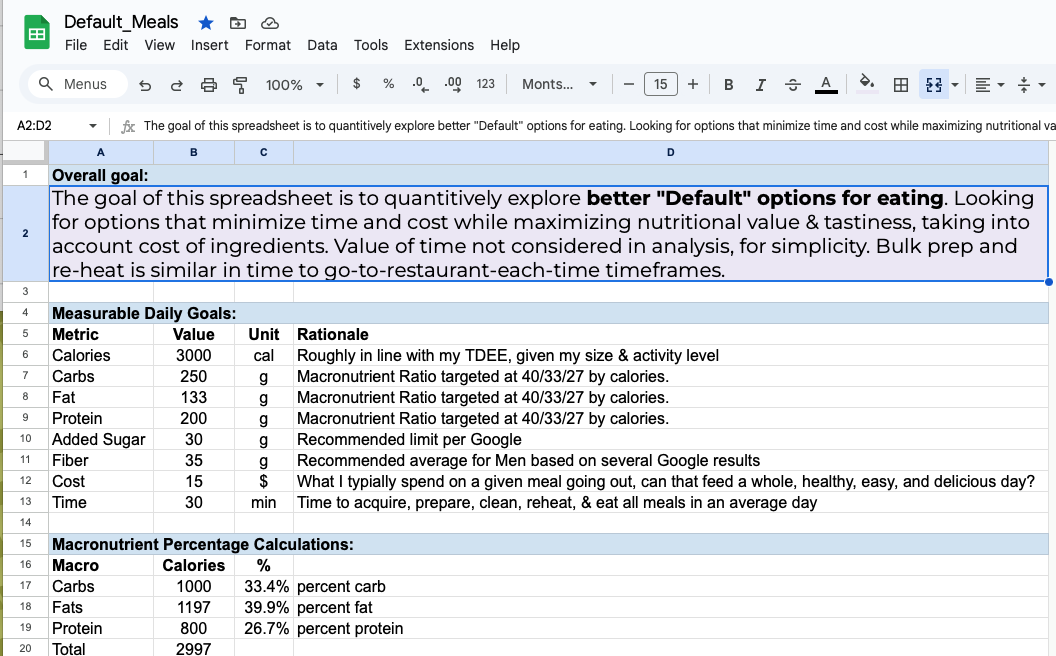Unstar the Default_Meals document

tap(205, 22)
